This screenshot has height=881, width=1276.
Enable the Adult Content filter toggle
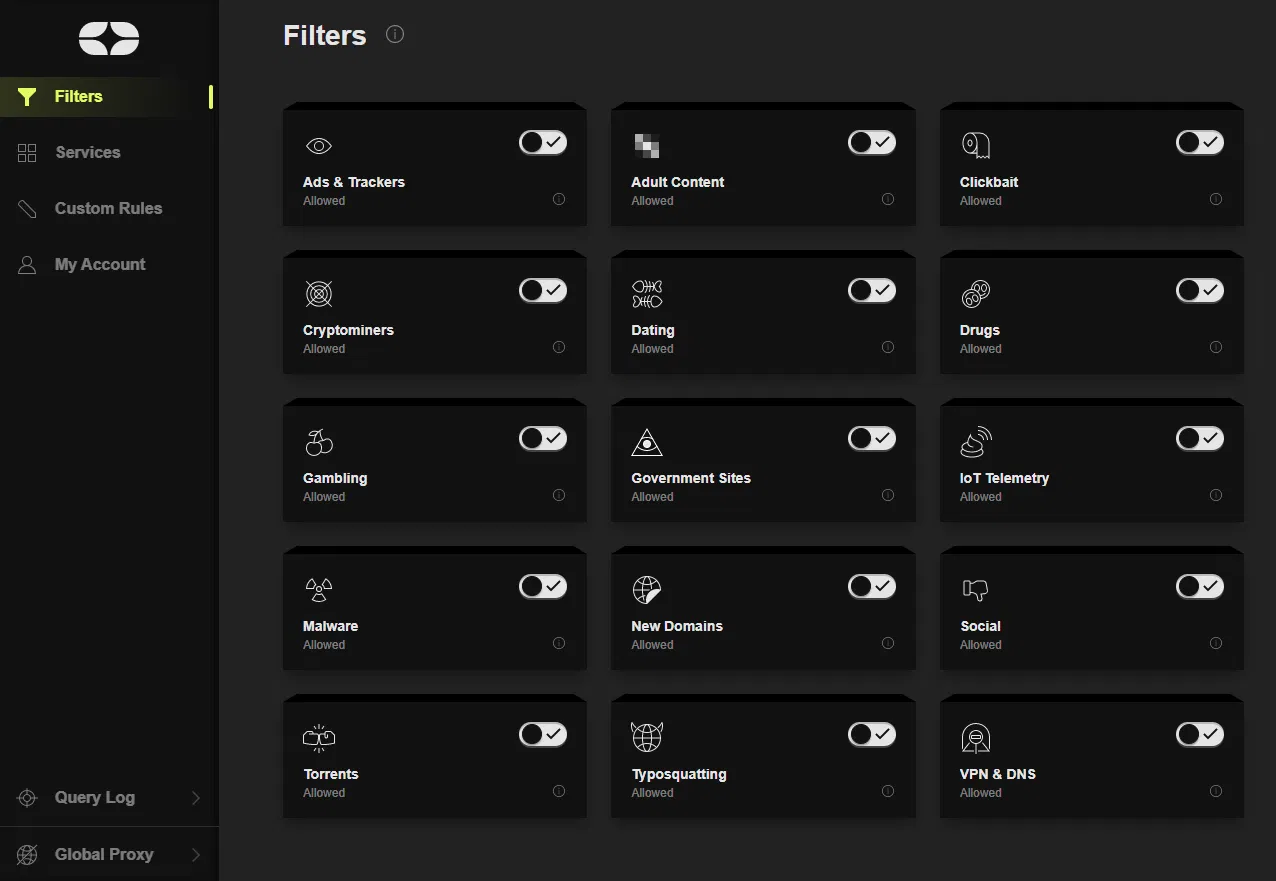tap(872, 142)
